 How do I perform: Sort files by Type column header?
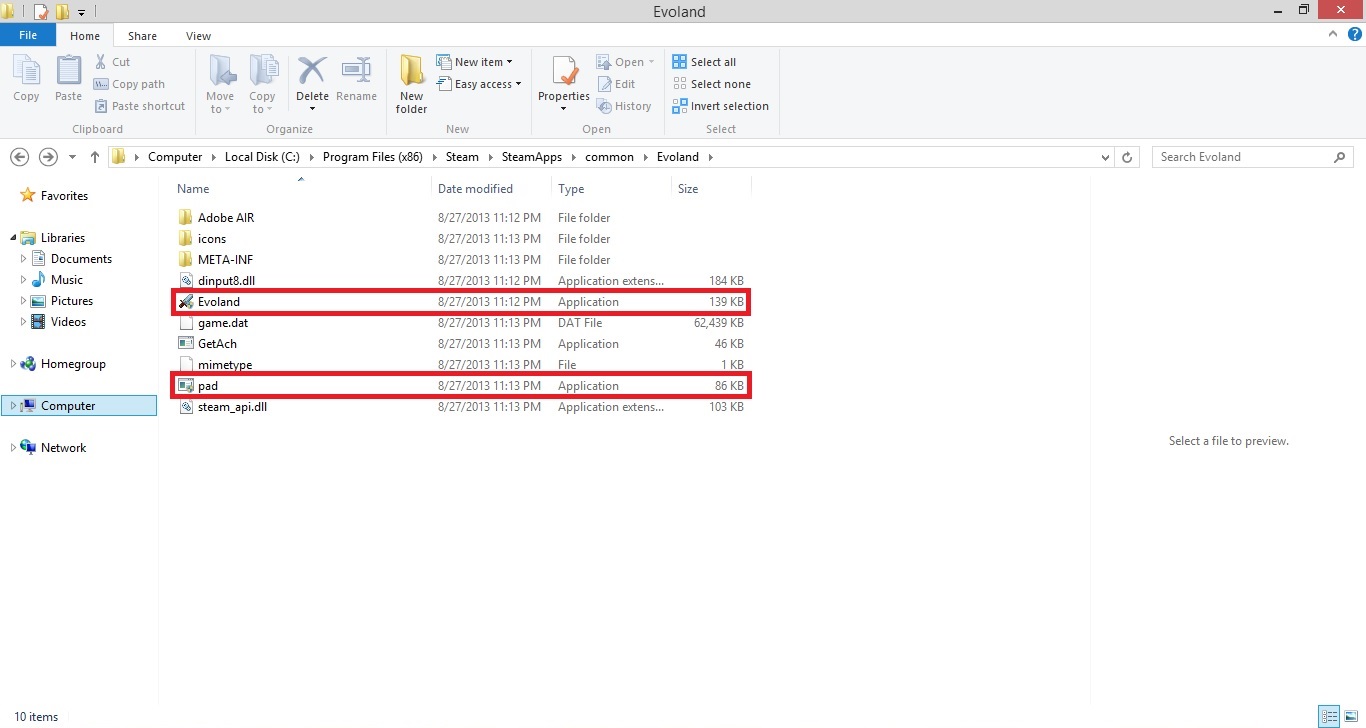(x=611, y=189)
